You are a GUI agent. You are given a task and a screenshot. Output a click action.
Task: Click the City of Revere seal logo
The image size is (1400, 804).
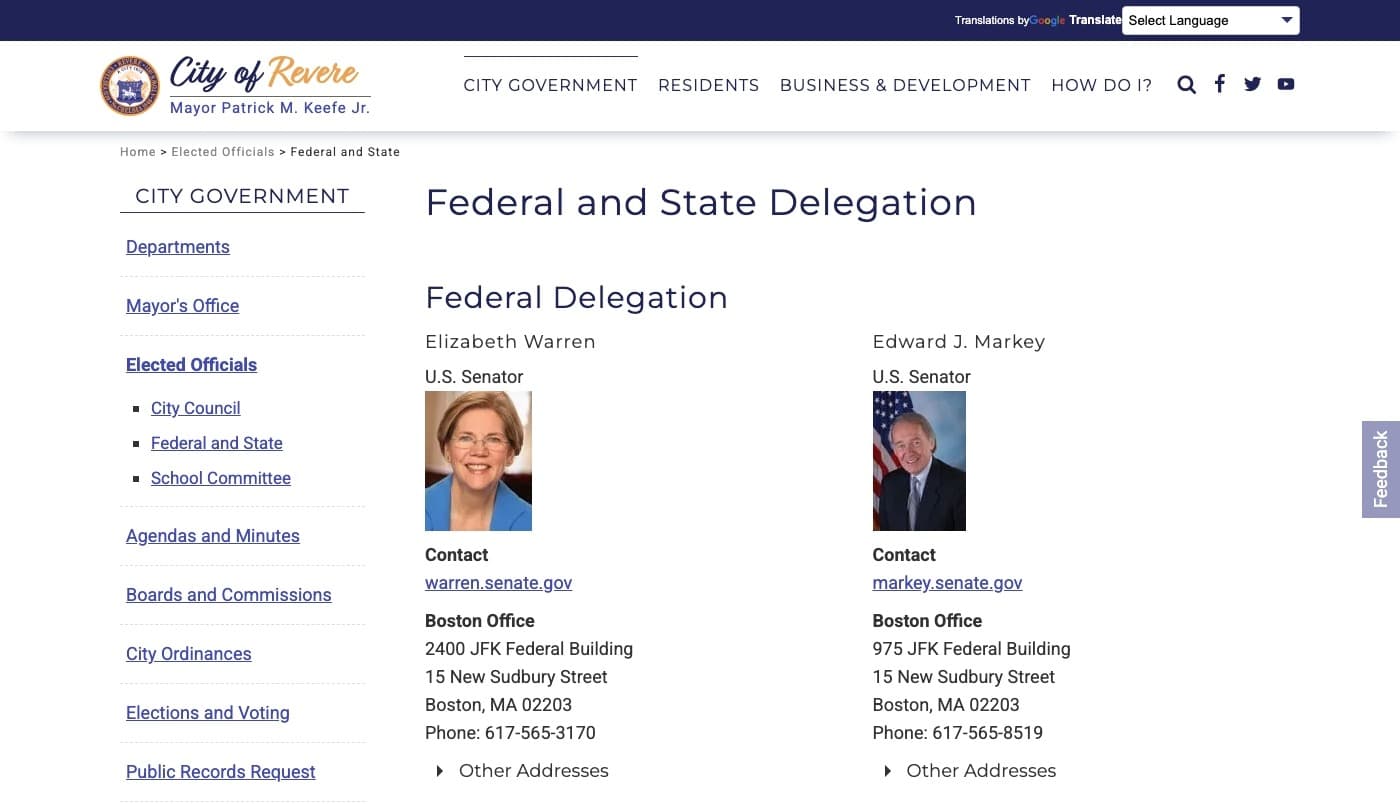tap(130, 86)
